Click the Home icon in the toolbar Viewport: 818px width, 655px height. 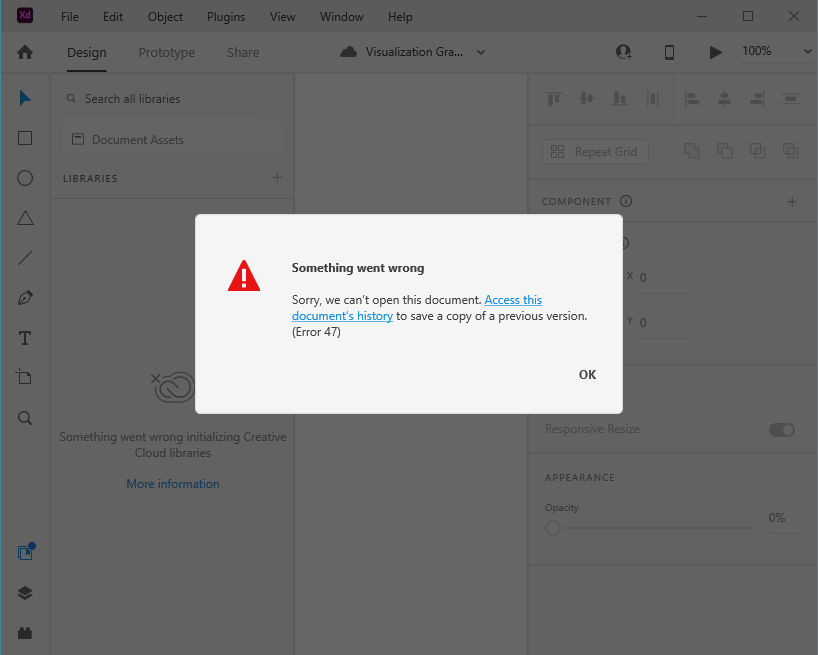click(22, 51)
